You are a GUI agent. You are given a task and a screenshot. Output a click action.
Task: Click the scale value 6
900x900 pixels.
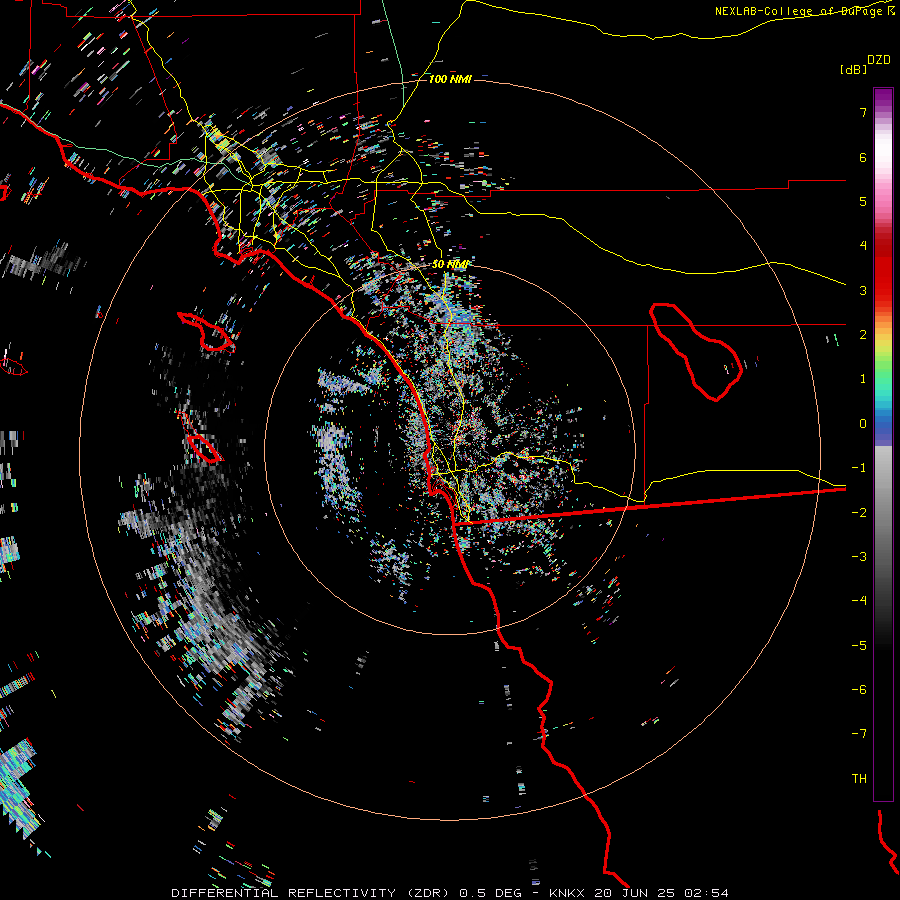[x=863, y=157]
